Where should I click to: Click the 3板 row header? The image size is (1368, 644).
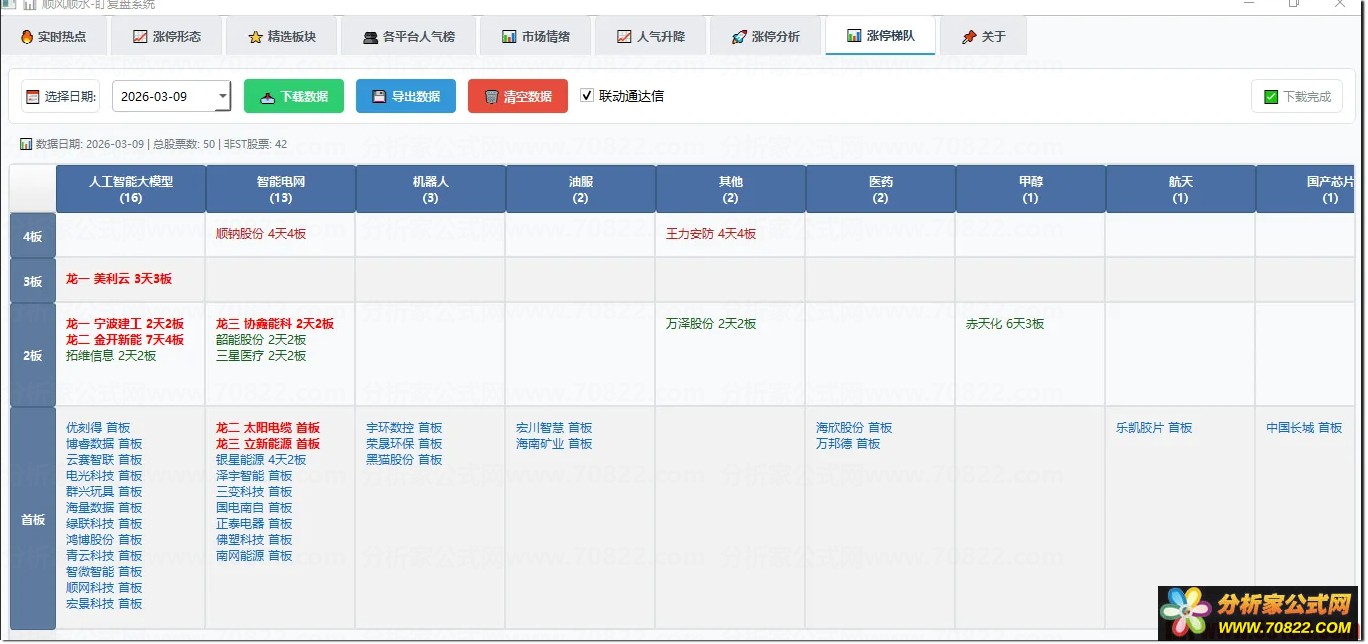[33, 281]
